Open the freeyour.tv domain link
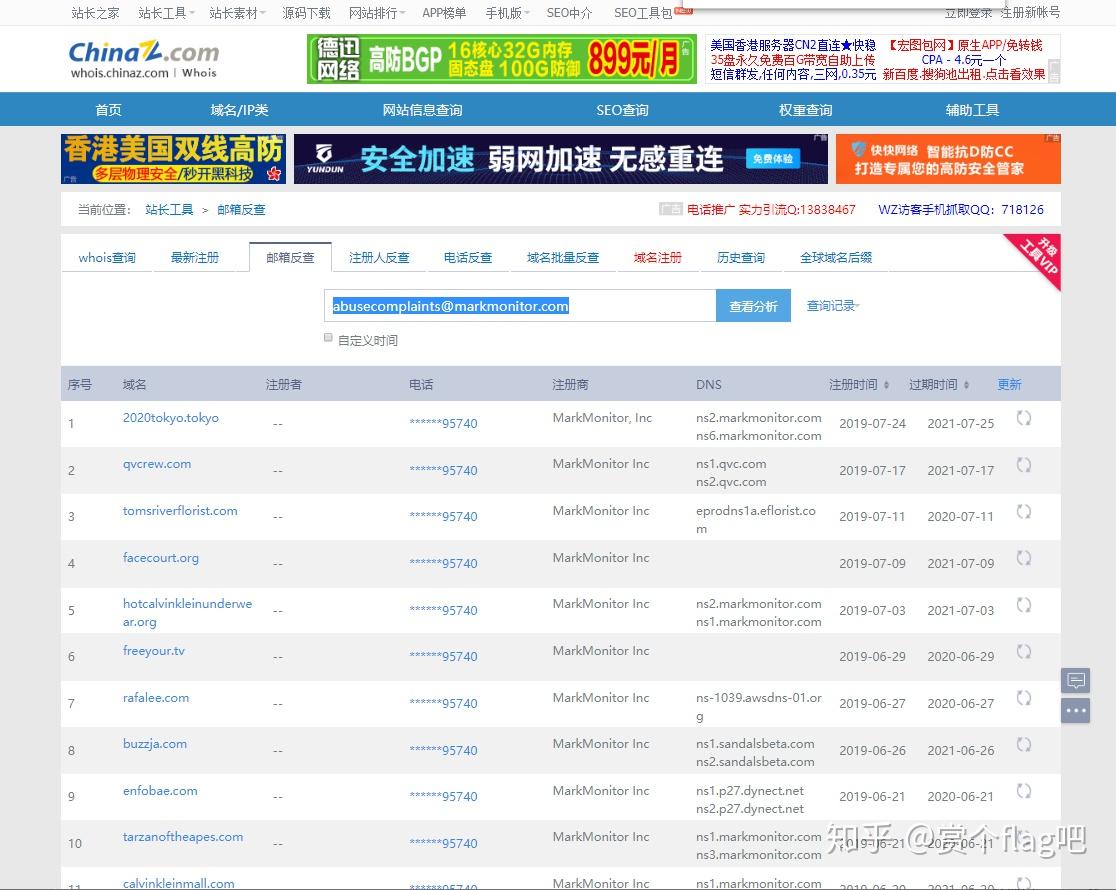The height and width of the screenshot is (890, 1116). pos(154,650)
